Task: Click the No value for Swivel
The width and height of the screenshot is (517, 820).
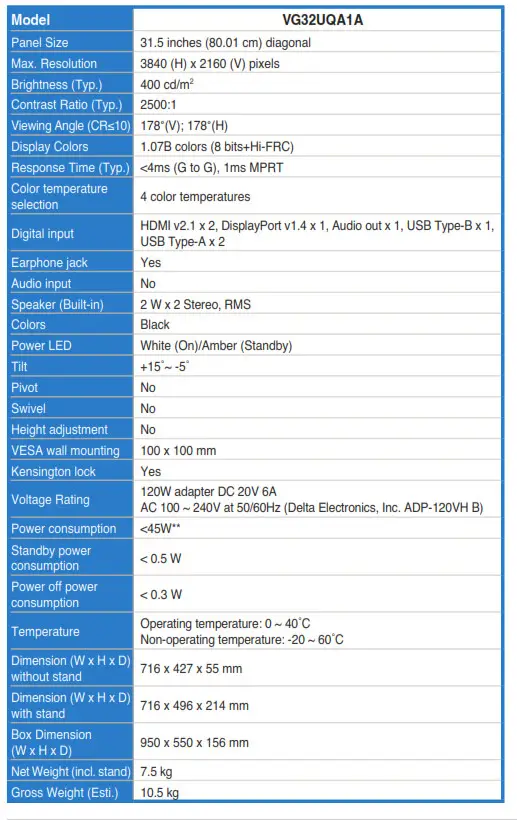Action: click(148, 408)
